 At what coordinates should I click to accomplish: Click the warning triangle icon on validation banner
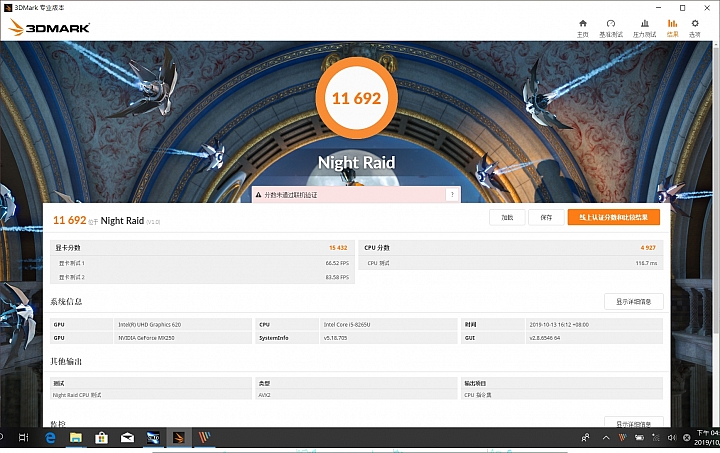pos(259,195)
